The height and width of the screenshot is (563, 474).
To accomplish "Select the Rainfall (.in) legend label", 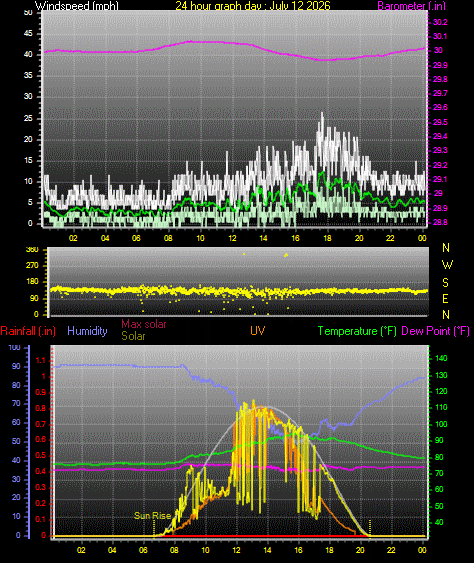I will (x=28, y=331).
